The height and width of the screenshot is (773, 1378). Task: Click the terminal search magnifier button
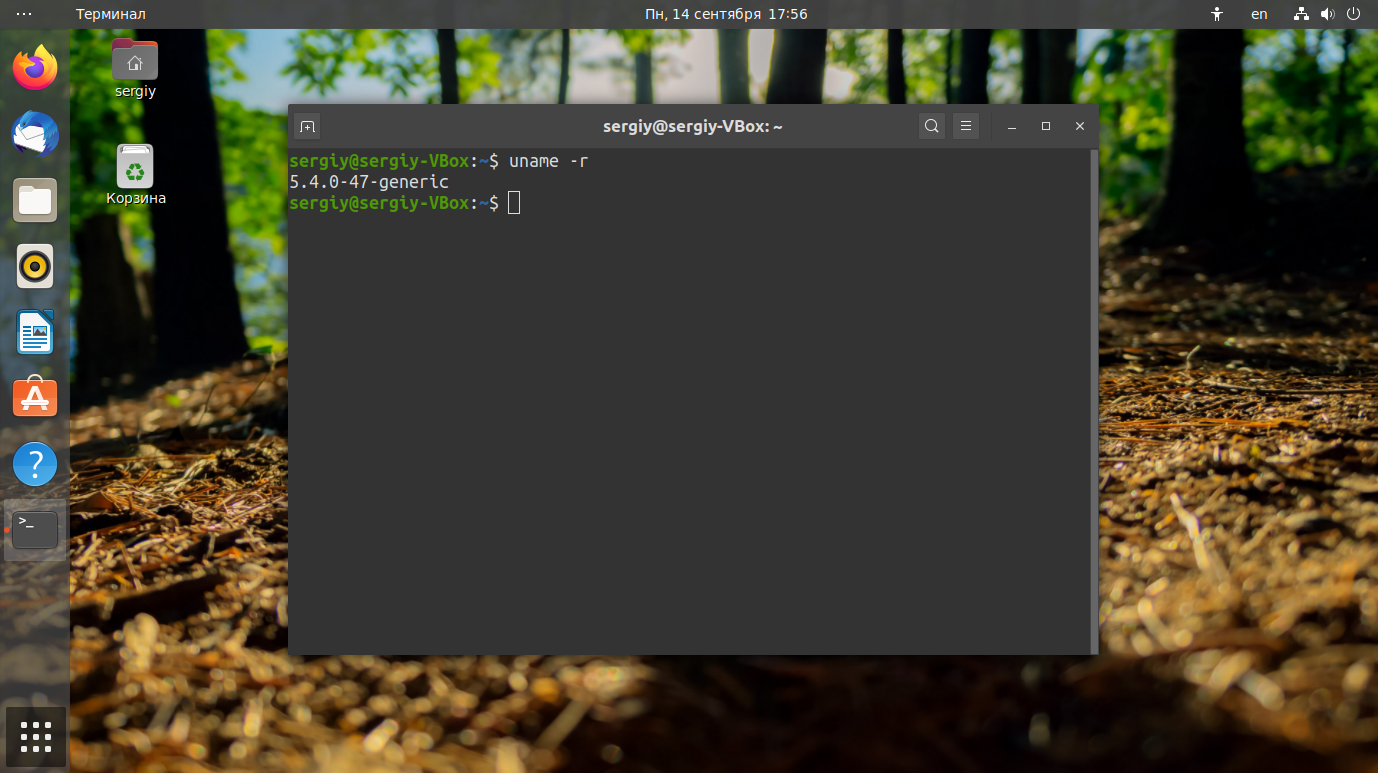[x=932, y=126]
